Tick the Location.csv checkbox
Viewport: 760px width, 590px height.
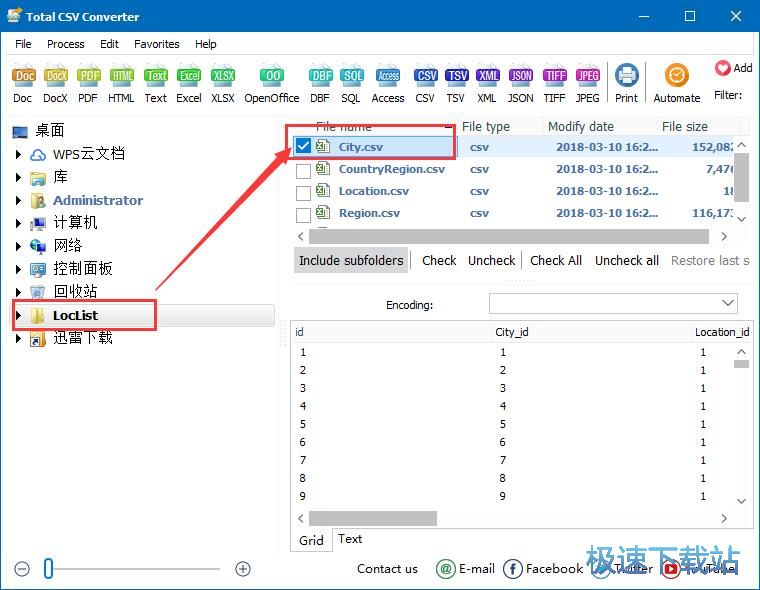(x=303, y=193)
